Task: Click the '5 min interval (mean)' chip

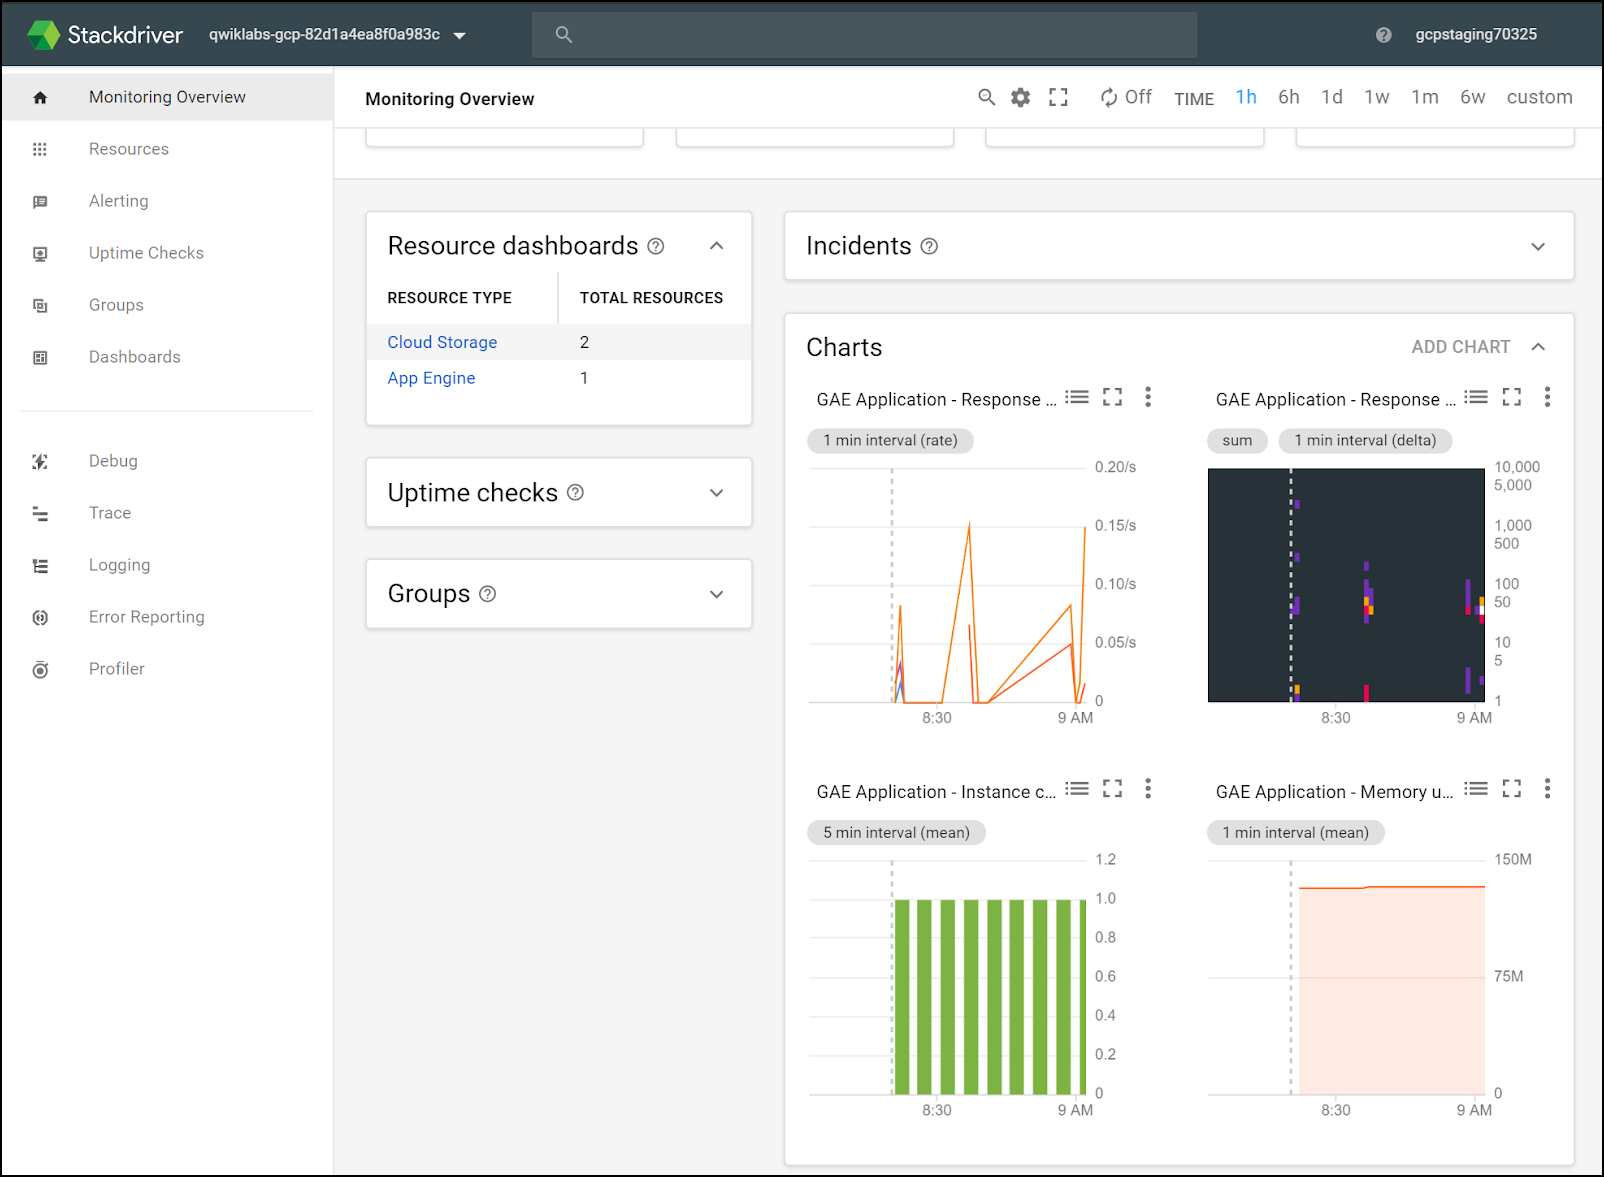Action: pyautogui.click(x=896, y=832)
